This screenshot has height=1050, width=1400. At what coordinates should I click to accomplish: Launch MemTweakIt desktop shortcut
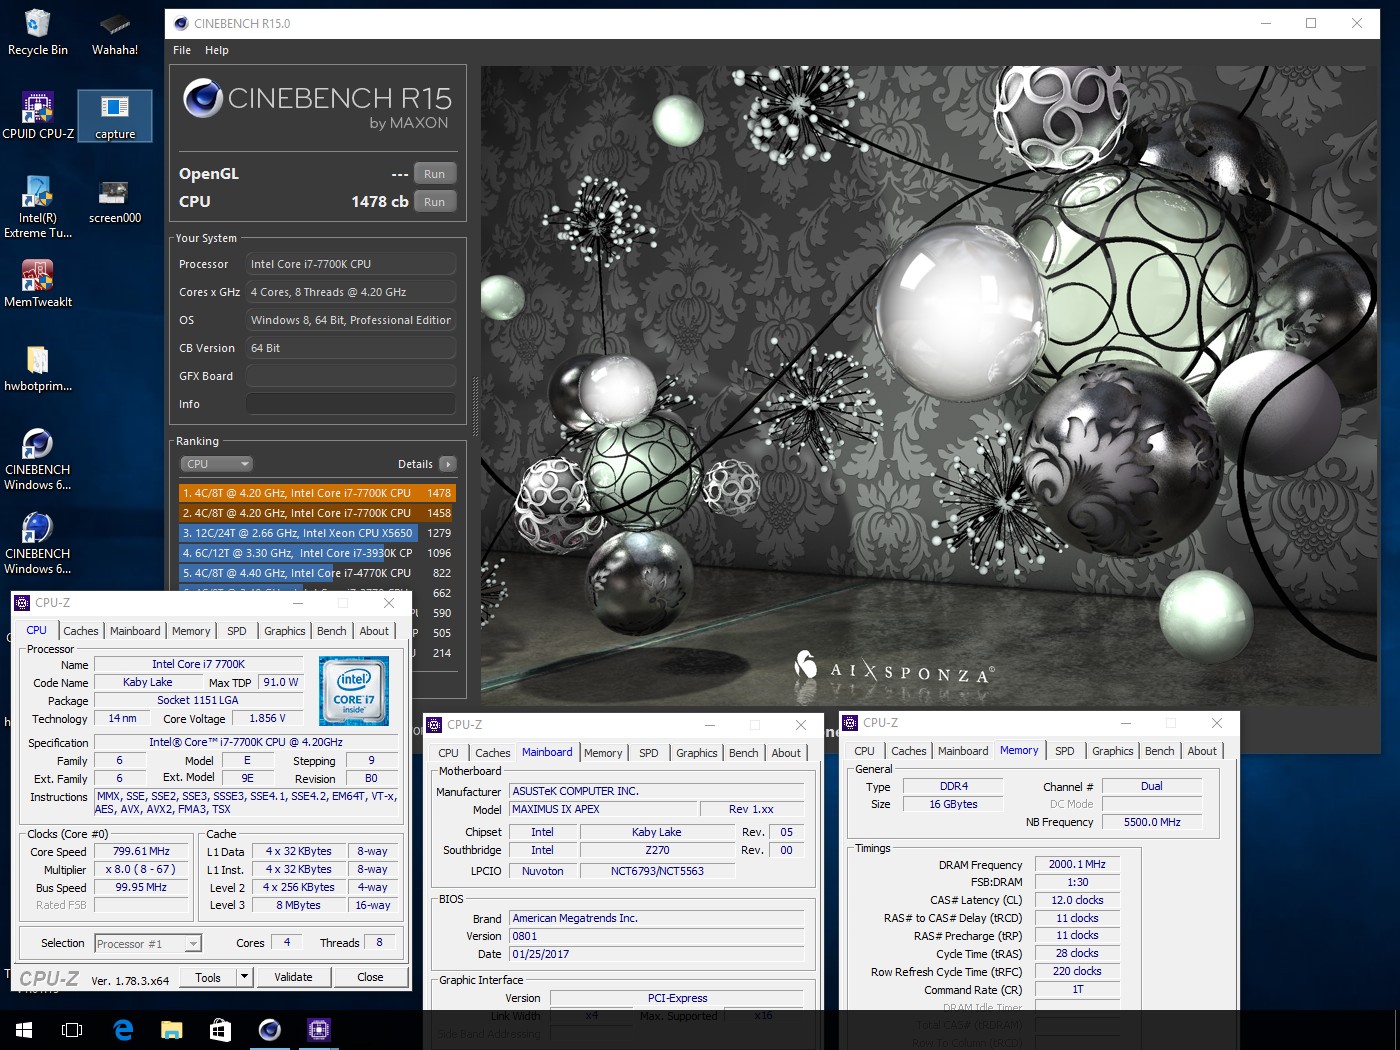(38, 285)
